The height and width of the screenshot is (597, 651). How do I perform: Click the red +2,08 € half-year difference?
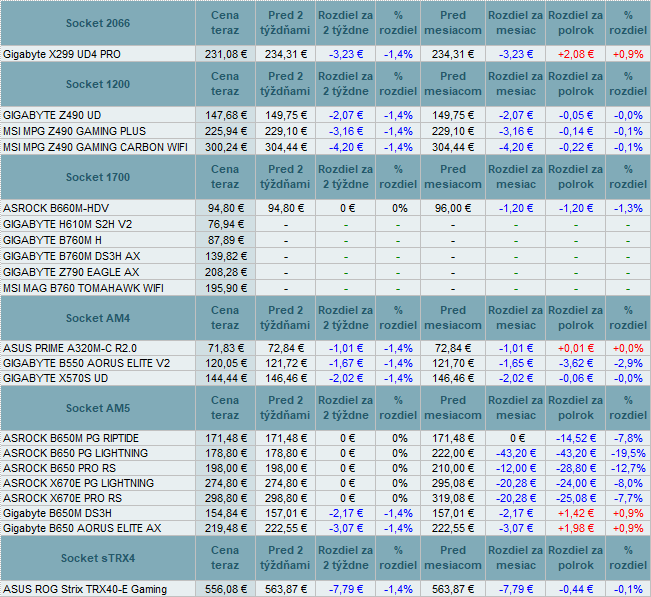575,54
